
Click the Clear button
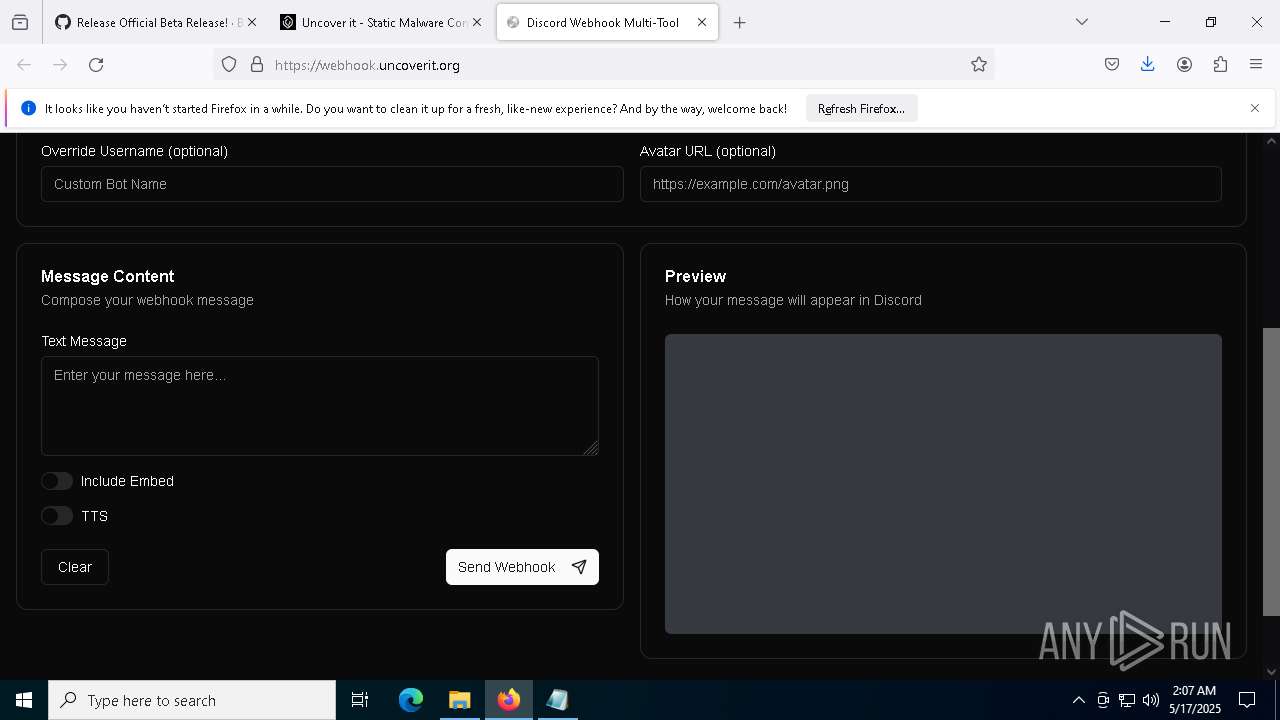click(75, 567)
